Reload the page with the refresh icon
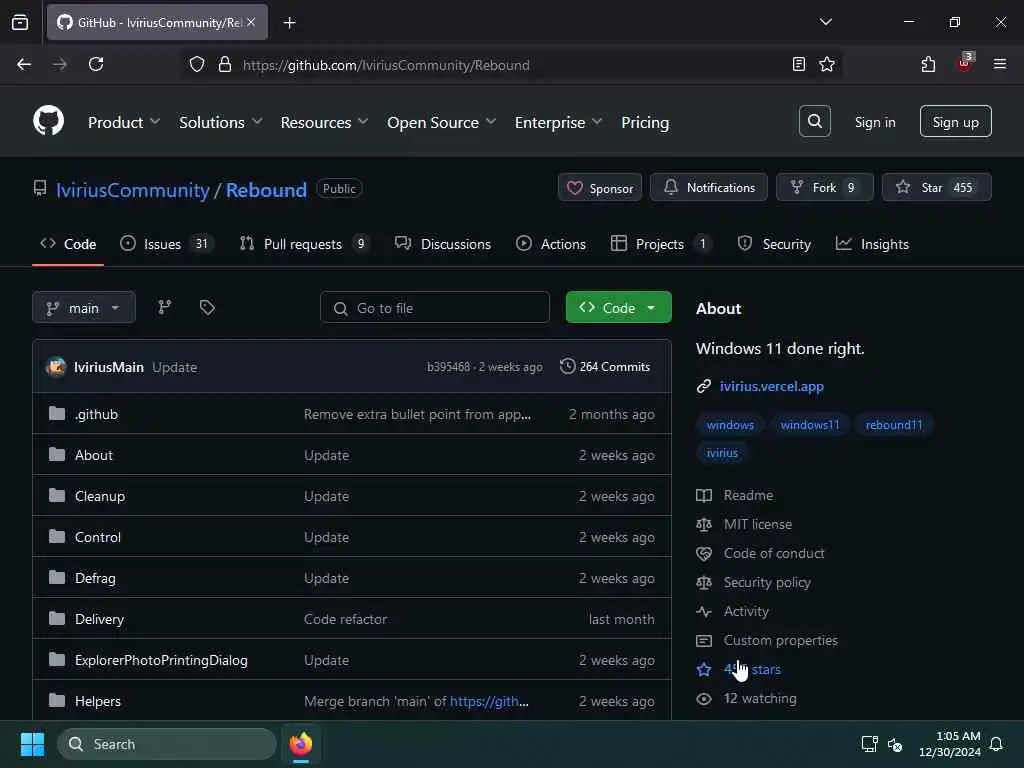The image size is (1024, 768). coord(96,64)
